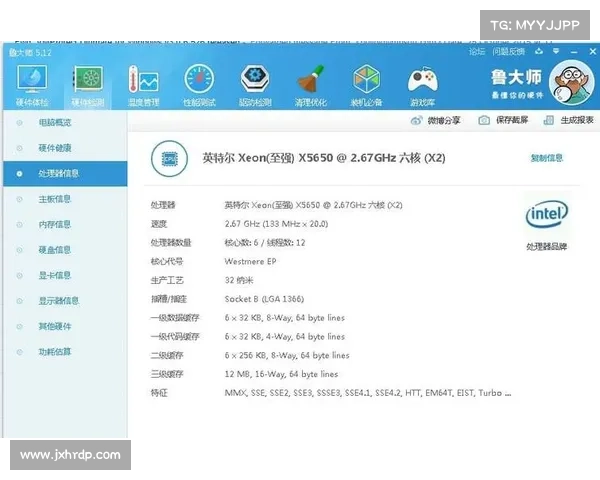Click 装机必备 cube icon

367,80
